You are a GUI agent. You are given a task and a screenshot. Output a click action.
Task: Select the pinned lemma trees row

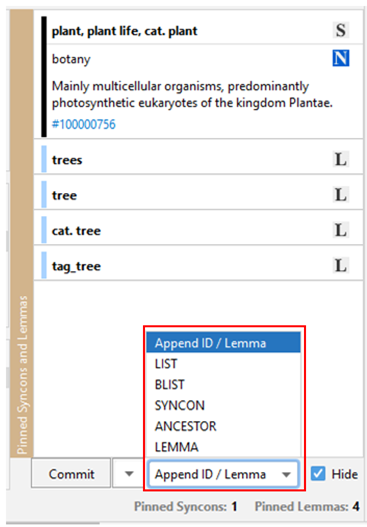[x=198, y=159]
